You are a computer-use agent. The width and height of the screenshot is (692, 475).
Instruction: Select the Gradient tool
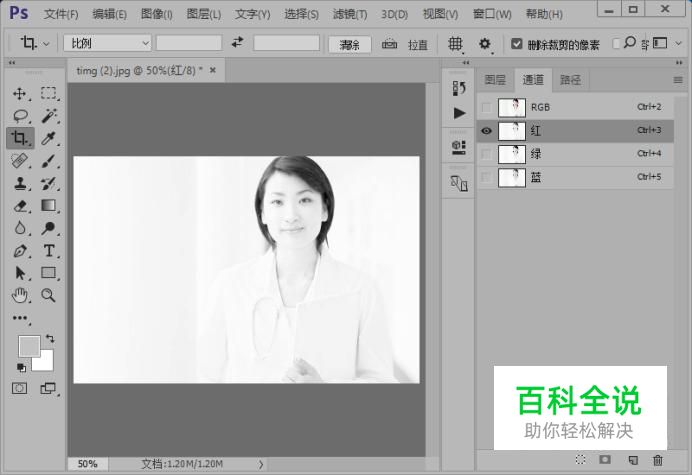click(48, 206)
